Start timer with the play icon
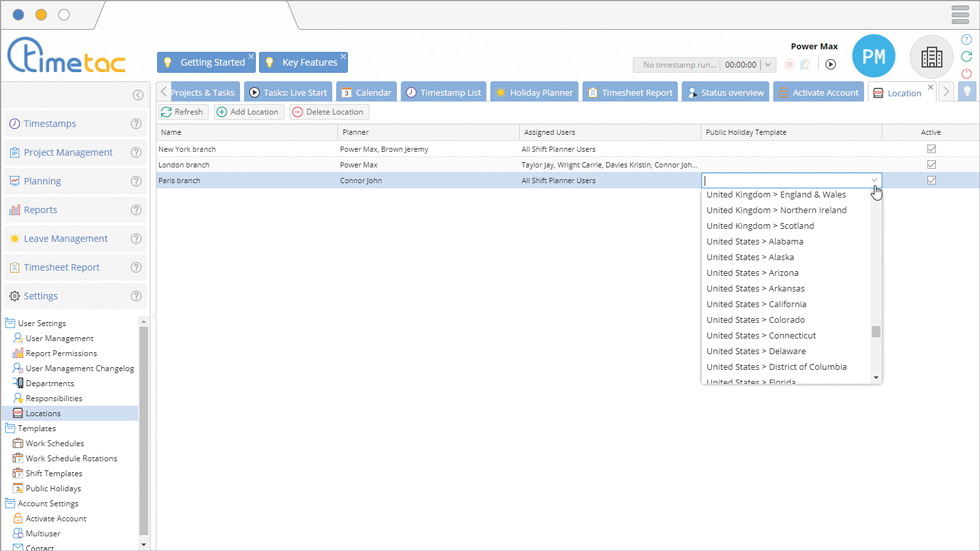The width and height of the screenshot is (980, 551). pyautogui.click(x=830, y=65)
